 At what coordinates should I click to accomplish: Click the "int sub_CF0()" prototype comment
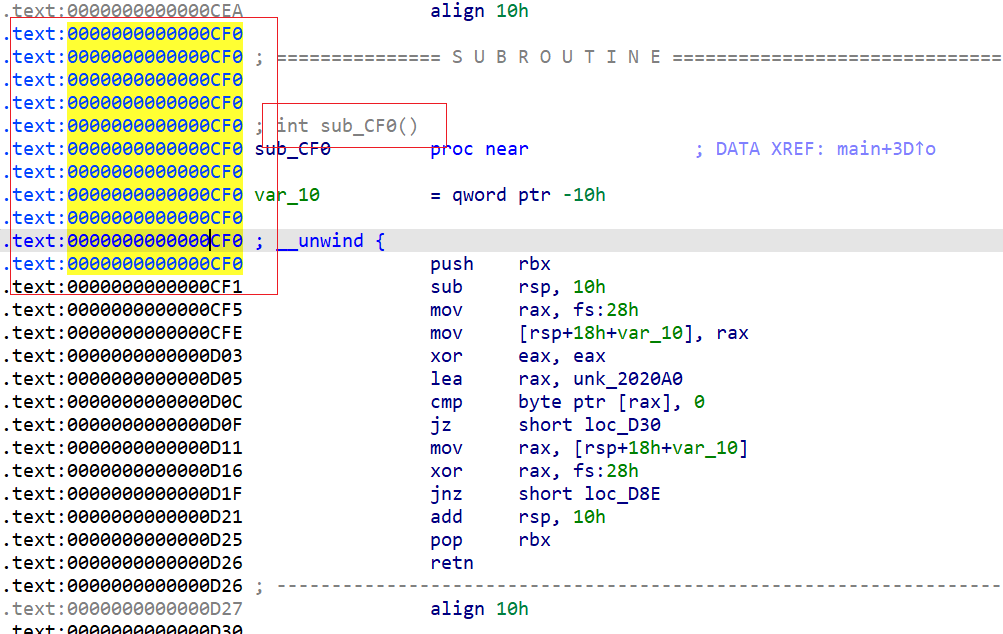coord(346,126)
